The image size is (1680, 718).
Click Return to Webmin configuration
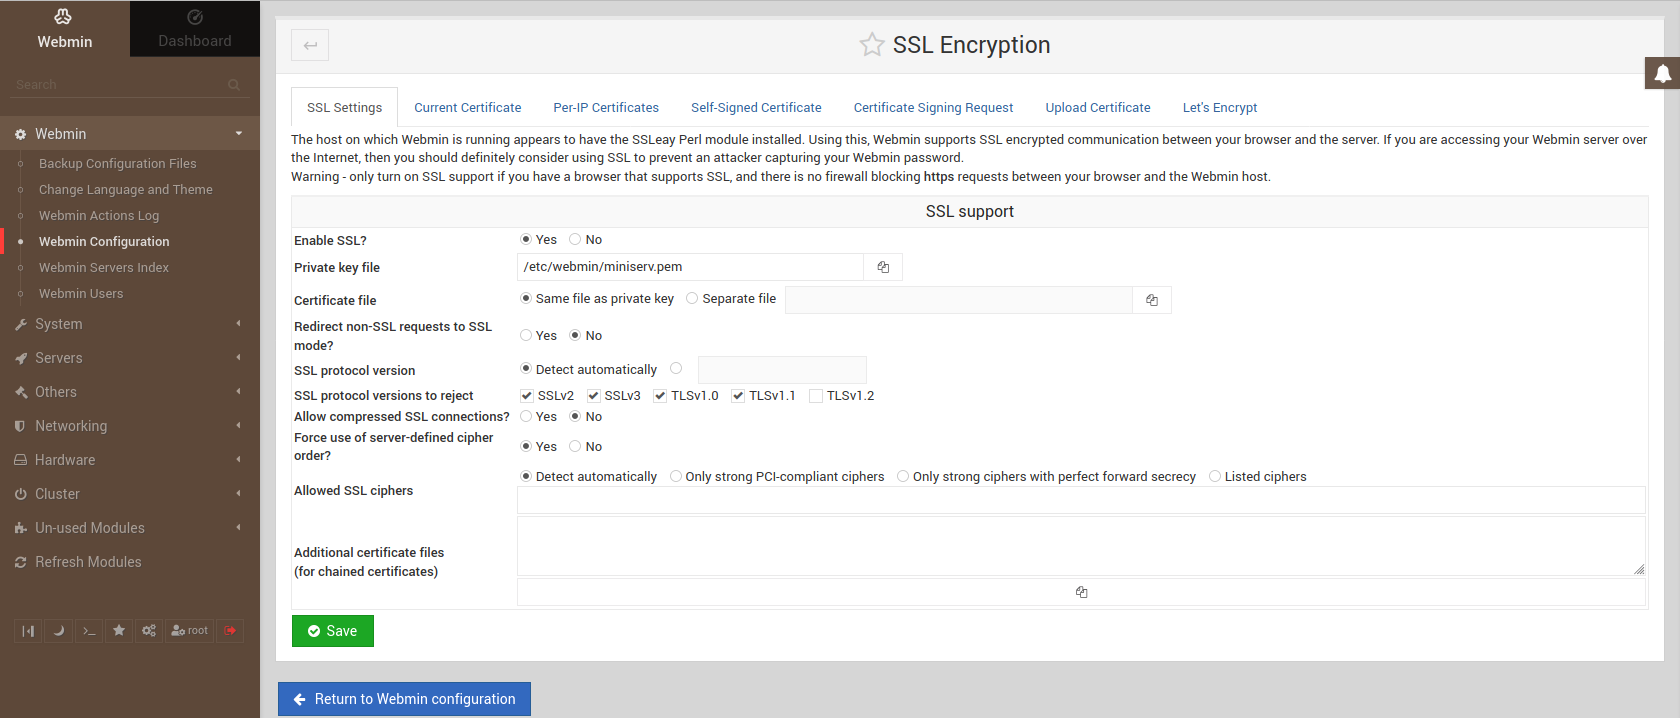click(404, 699)
